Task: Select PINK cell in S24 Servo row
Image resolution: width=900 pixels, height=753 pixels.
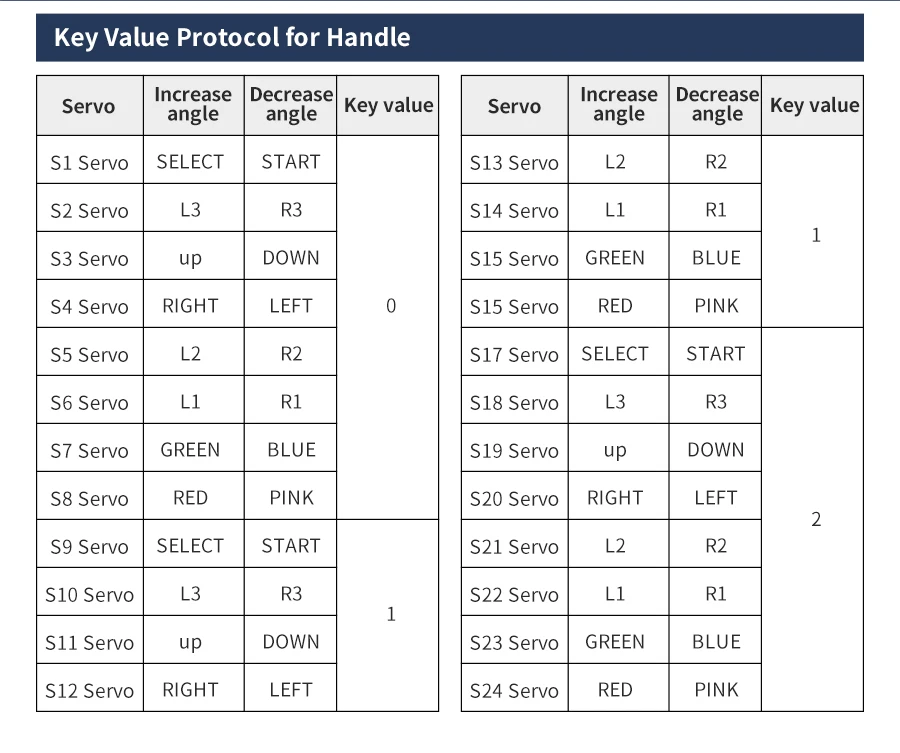Action: (716, 690)
